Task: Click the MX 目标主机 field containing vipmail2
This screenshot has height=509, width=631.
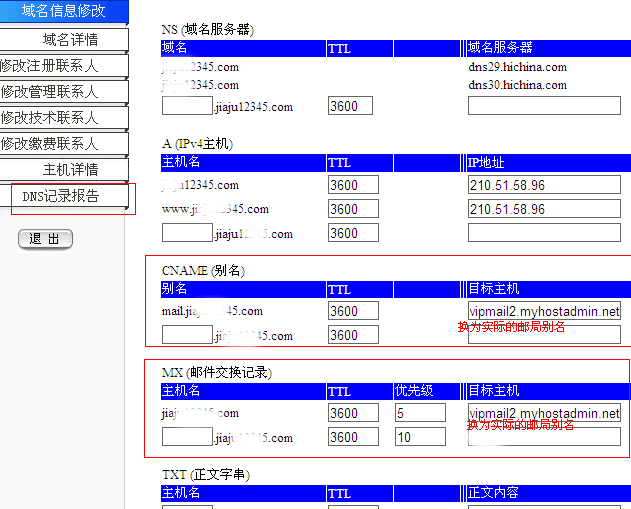Action: 544,413
